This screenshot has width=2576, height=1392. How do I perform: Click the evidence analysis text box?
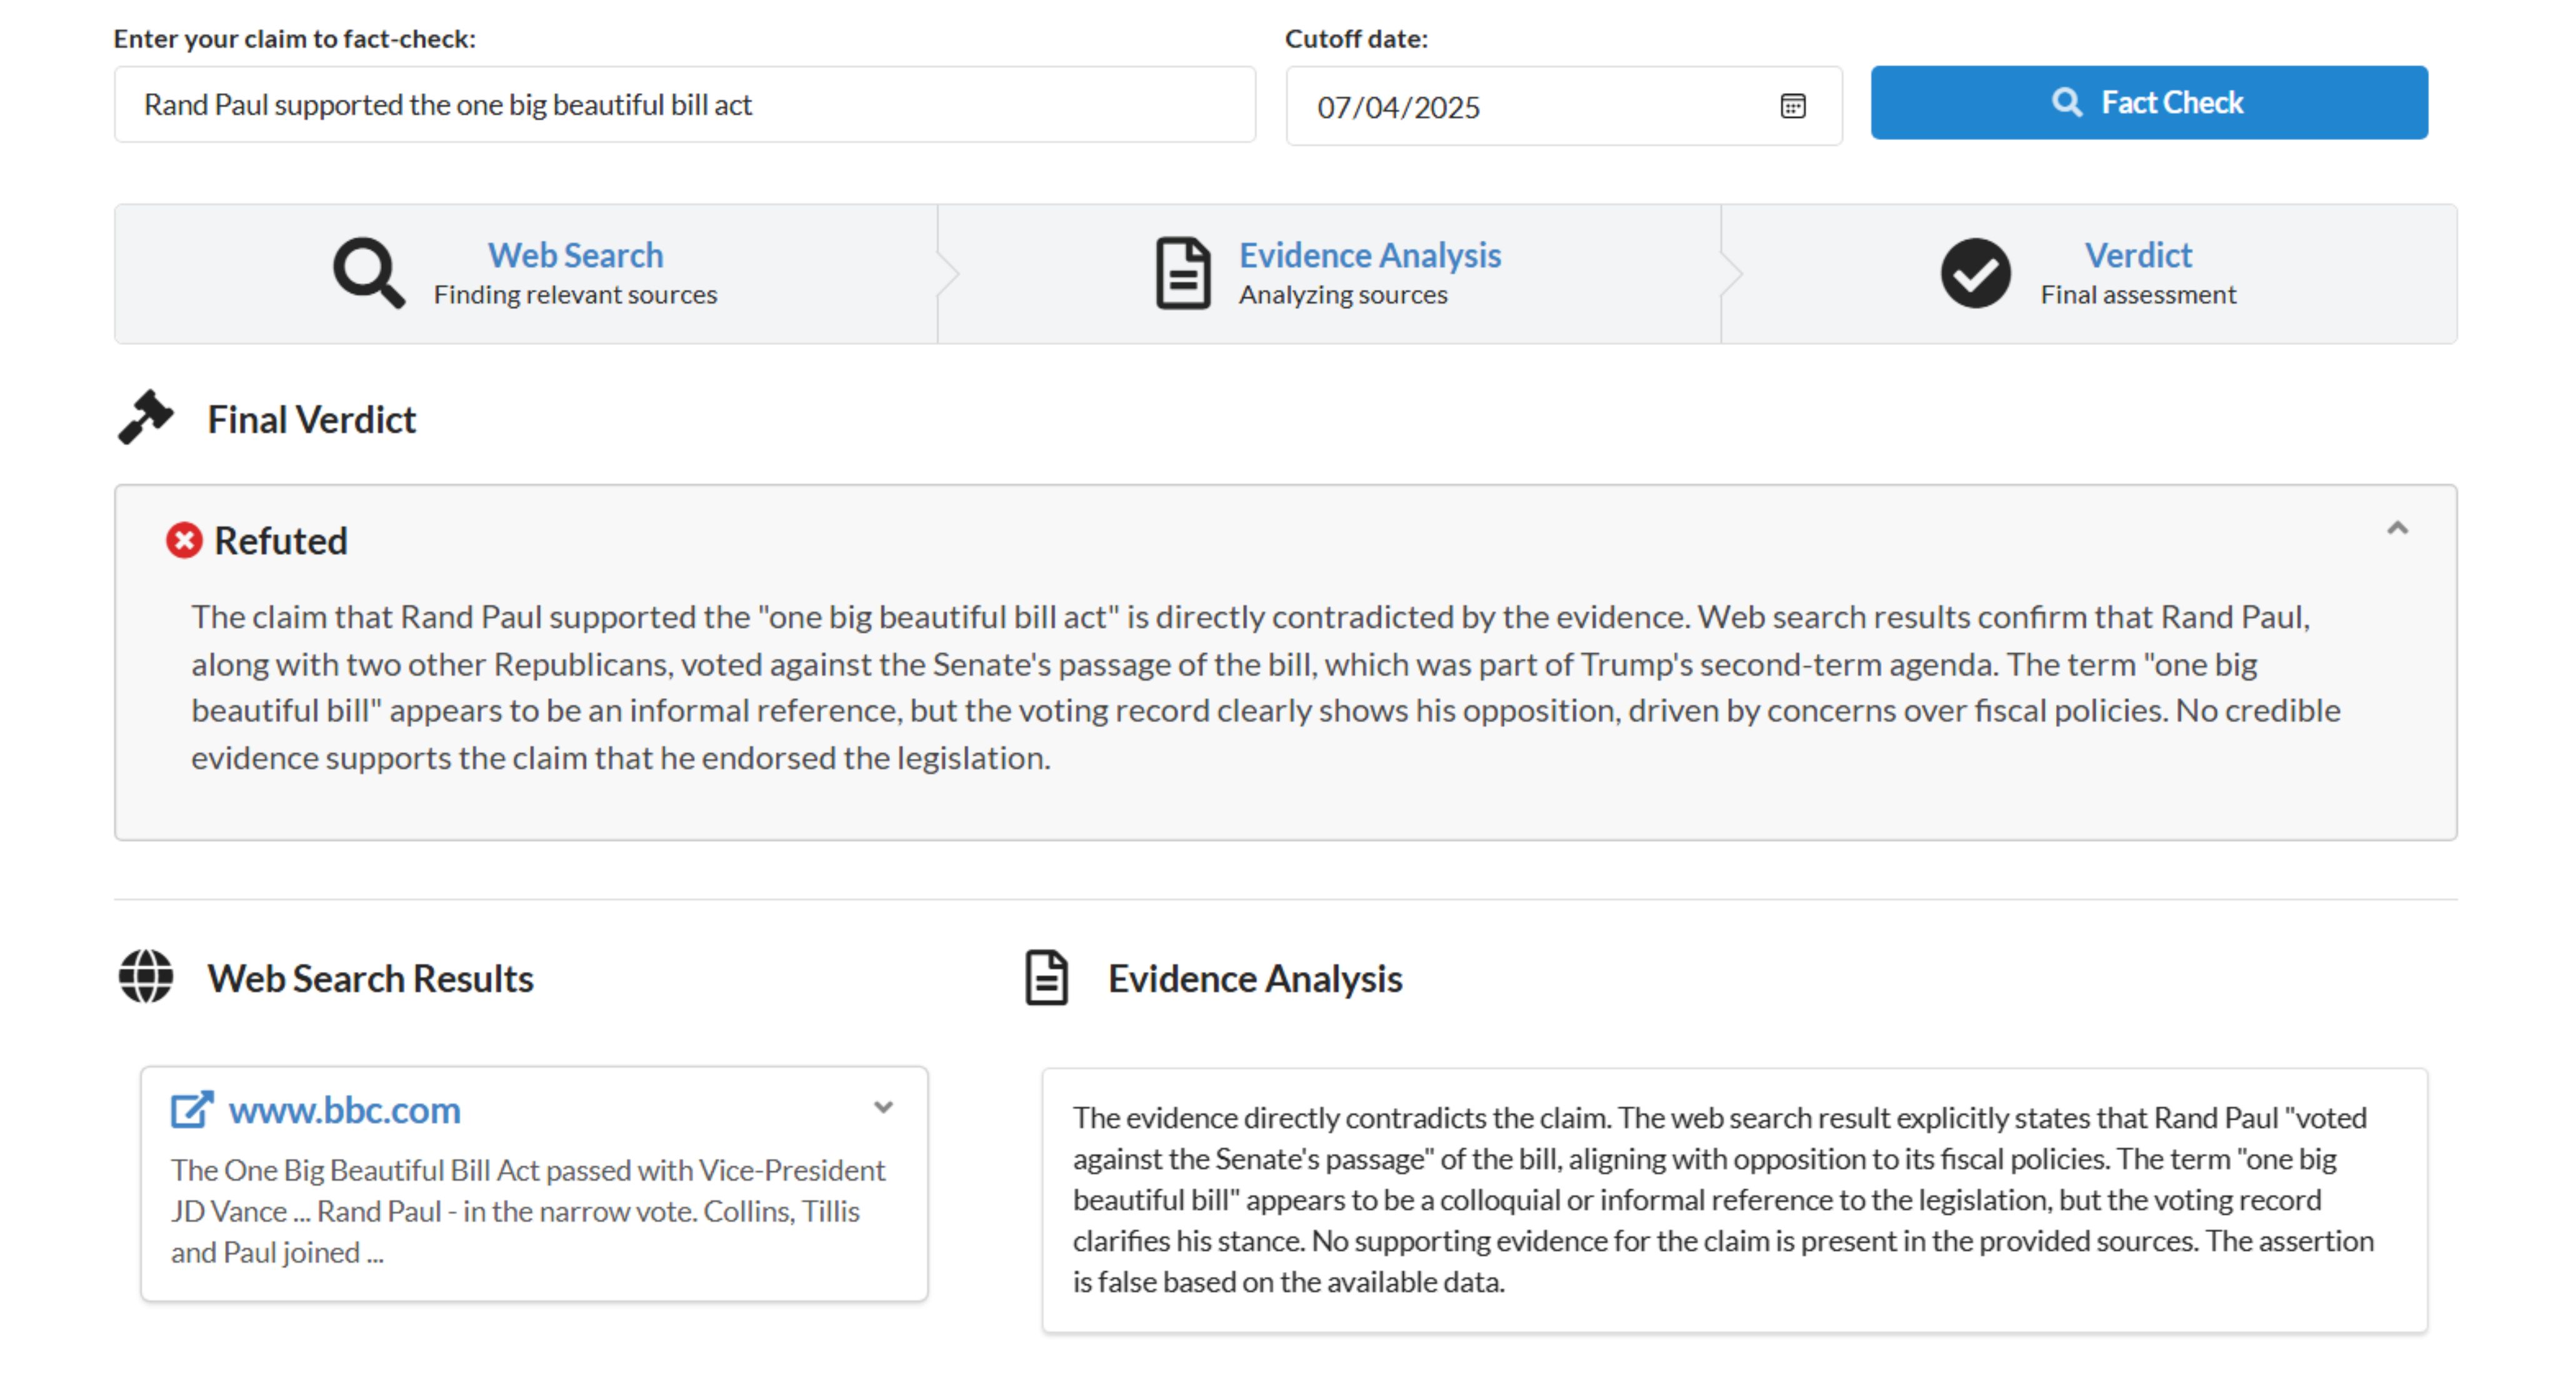pos(1734,1199)
